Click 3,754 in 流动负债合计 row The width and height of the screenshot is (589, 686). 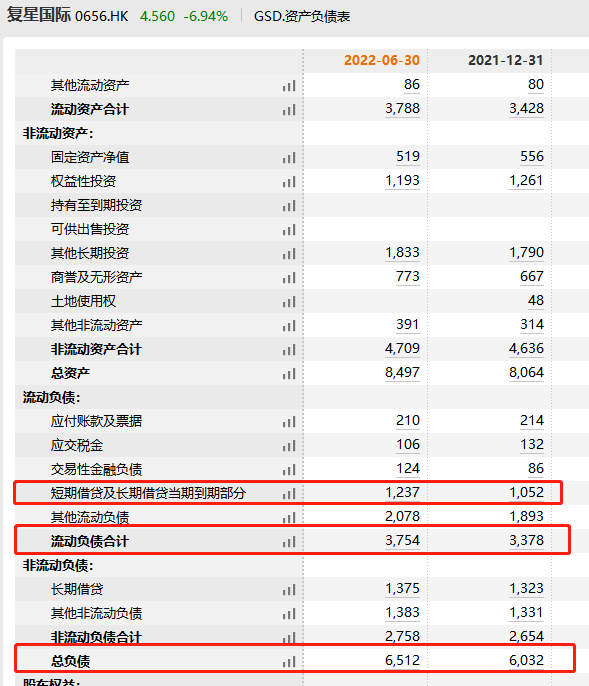[402, 541]
